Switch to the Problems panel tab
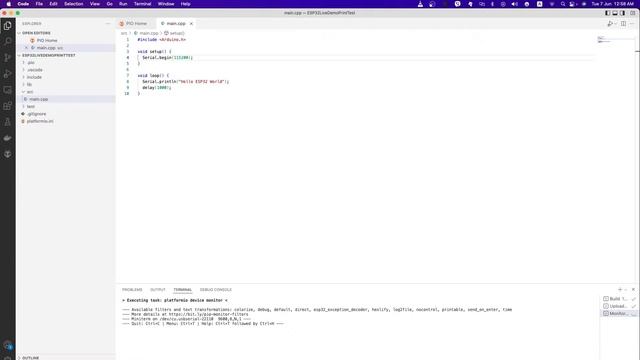 point(132,290)
